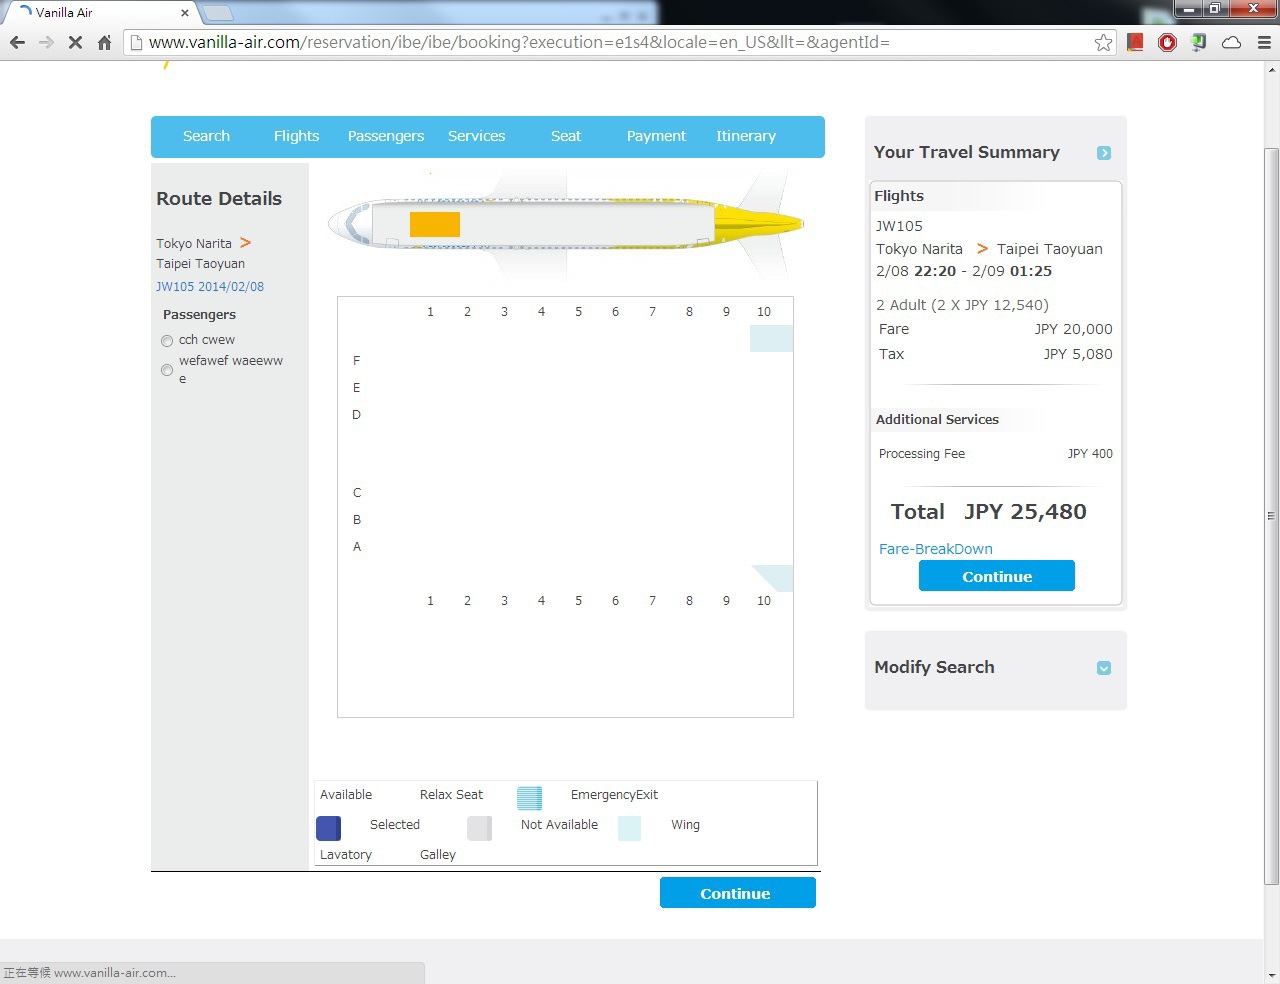Open the browser home page
The height and width of the screenshot is (984, 1280).
[x=104, y=42]
